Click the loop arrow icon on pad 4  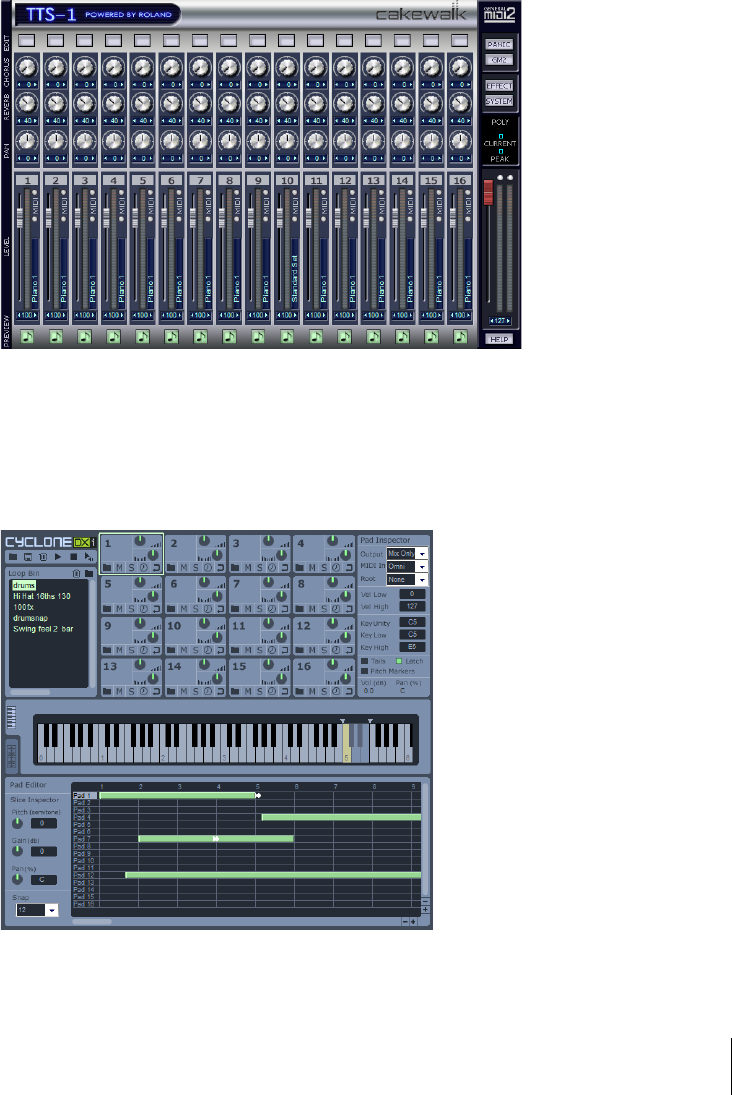349,568
